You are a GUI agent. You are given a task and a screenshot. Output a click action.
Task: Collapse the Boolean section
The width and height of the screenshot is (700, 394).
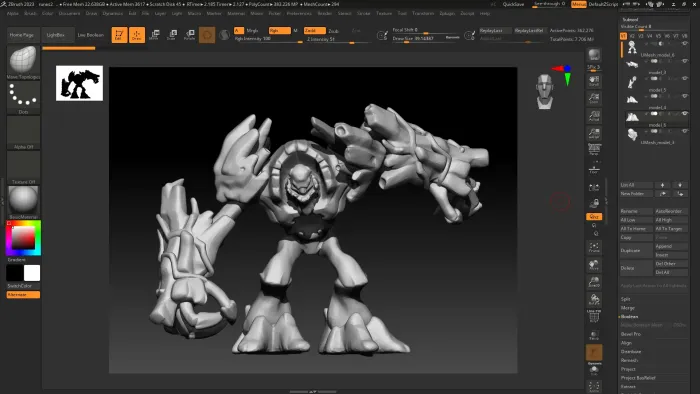(x=629, y=316)
